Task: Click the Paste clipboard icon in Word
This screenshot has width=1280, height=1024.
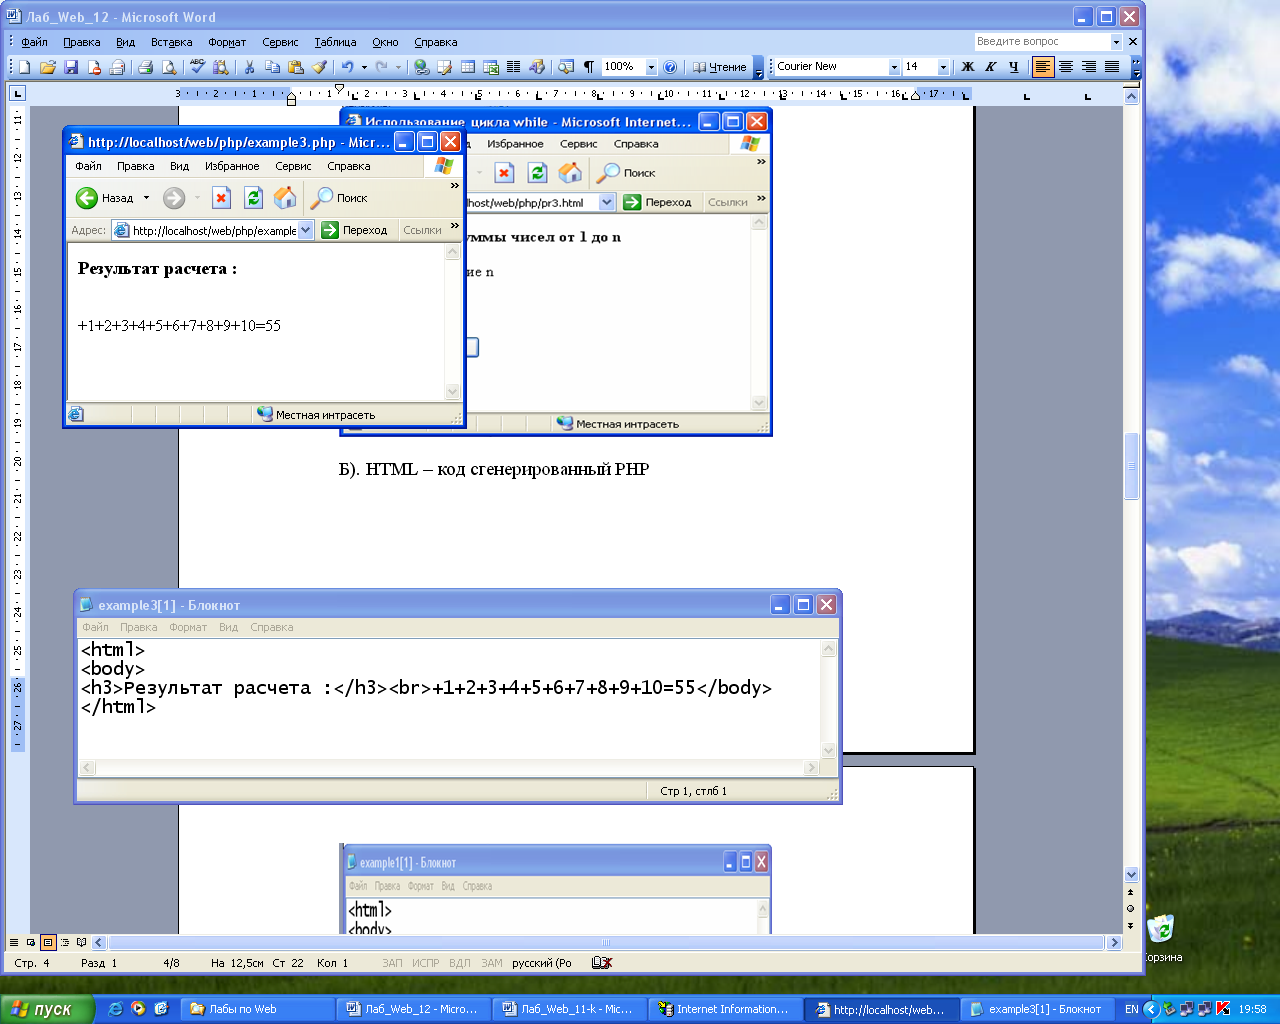Action: 295,67
